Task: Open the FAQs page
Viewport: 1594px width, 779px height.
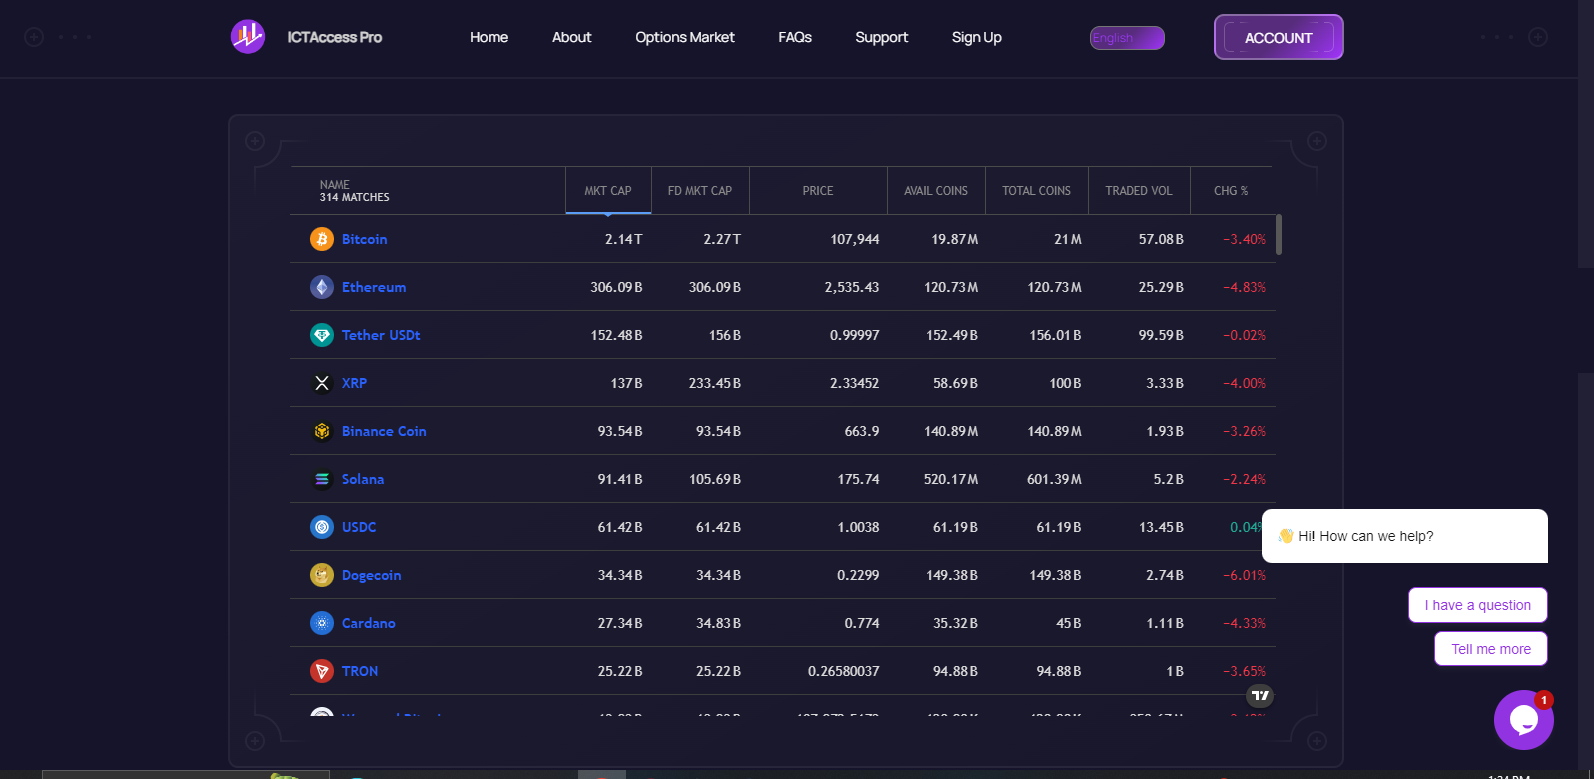Action: click(795, 37)
